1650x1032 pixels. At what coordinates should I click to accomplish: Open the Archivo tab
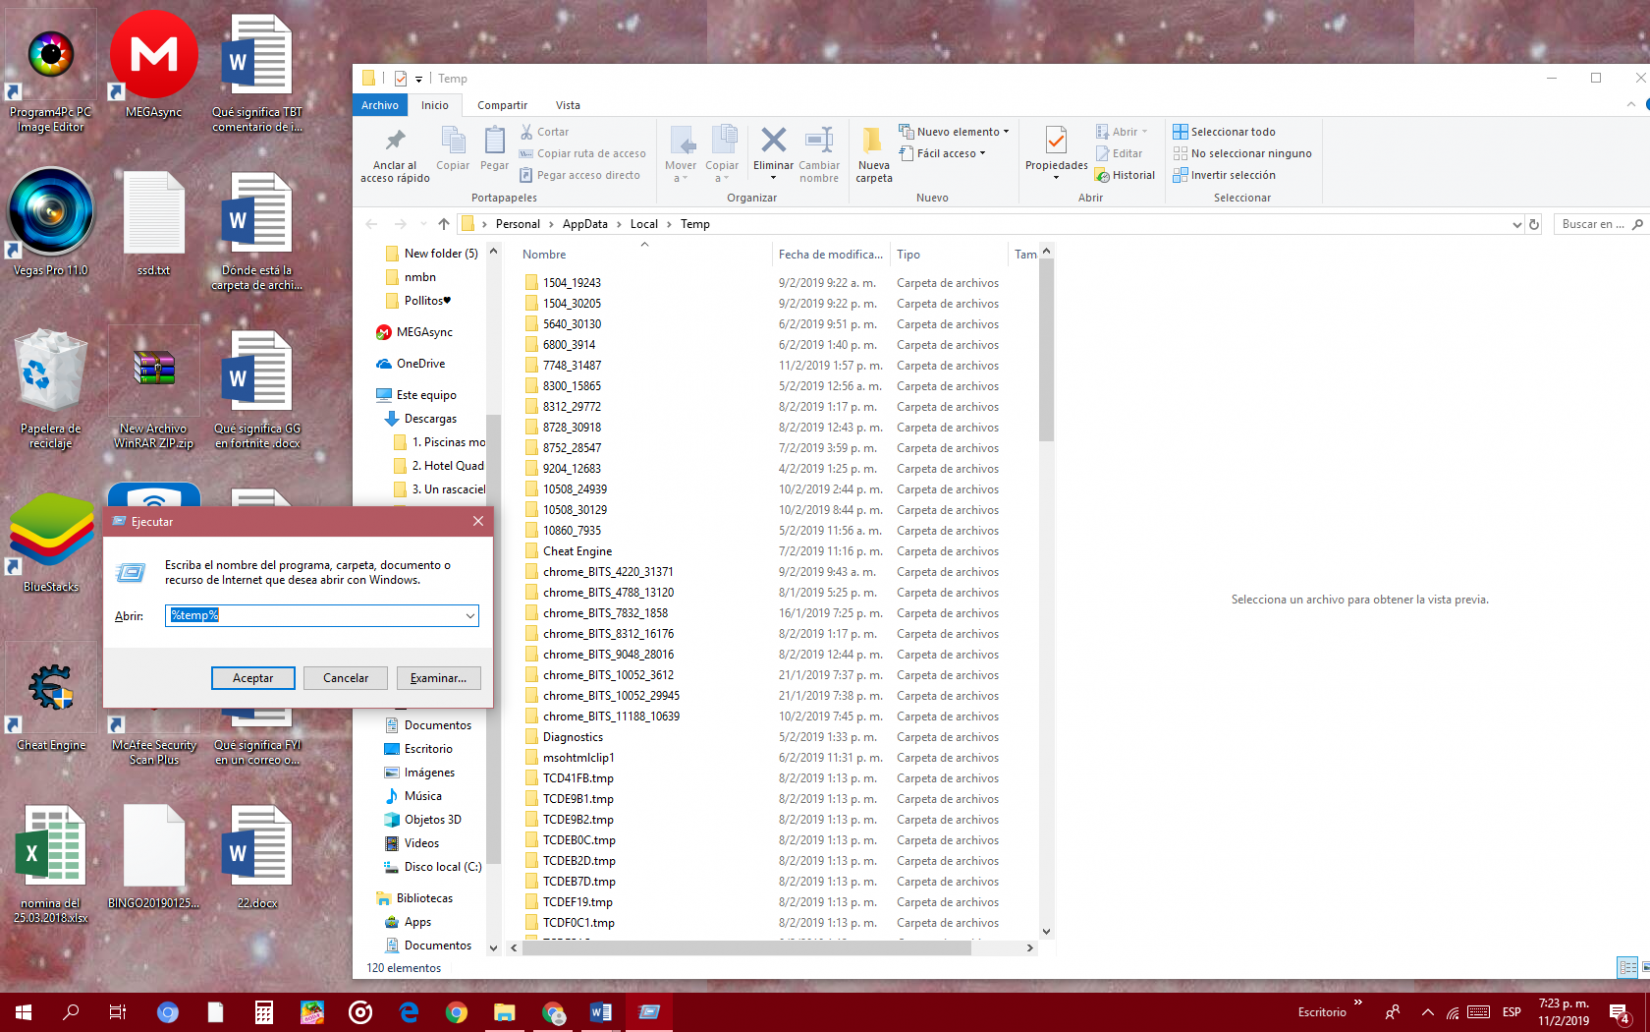click(380, 105)
